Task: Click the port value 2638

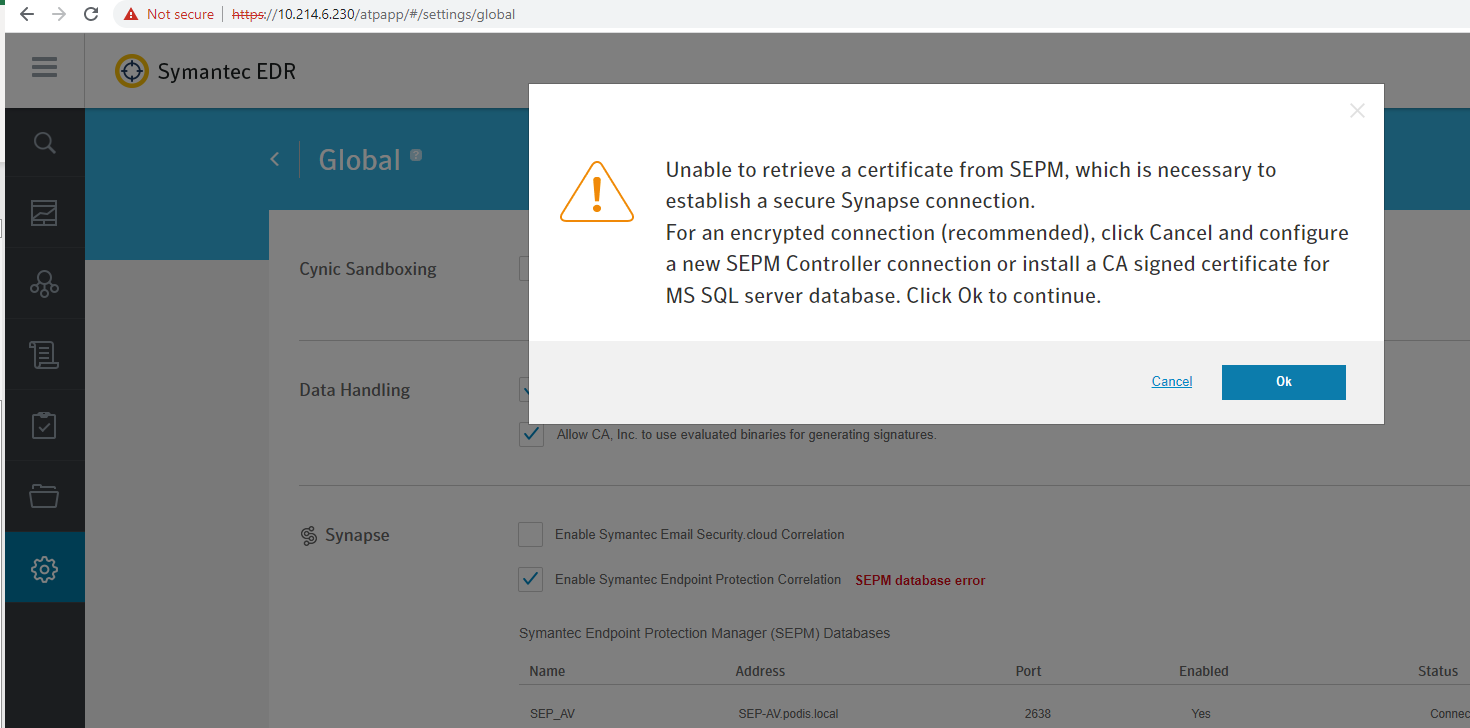Action: tap(1038, 714)
